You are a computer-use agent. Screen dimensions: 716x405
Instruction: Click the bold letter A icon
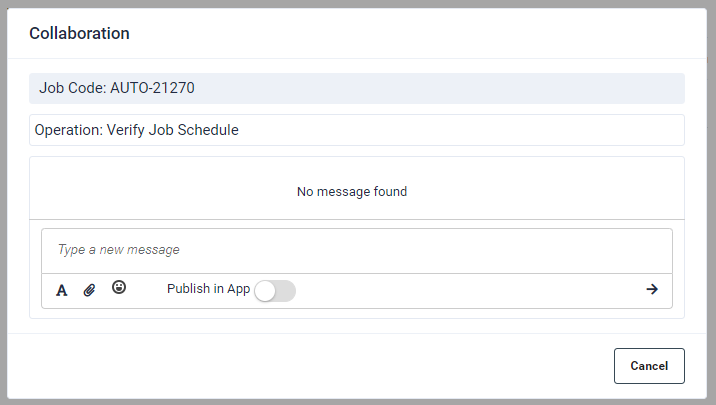point(61,290)
